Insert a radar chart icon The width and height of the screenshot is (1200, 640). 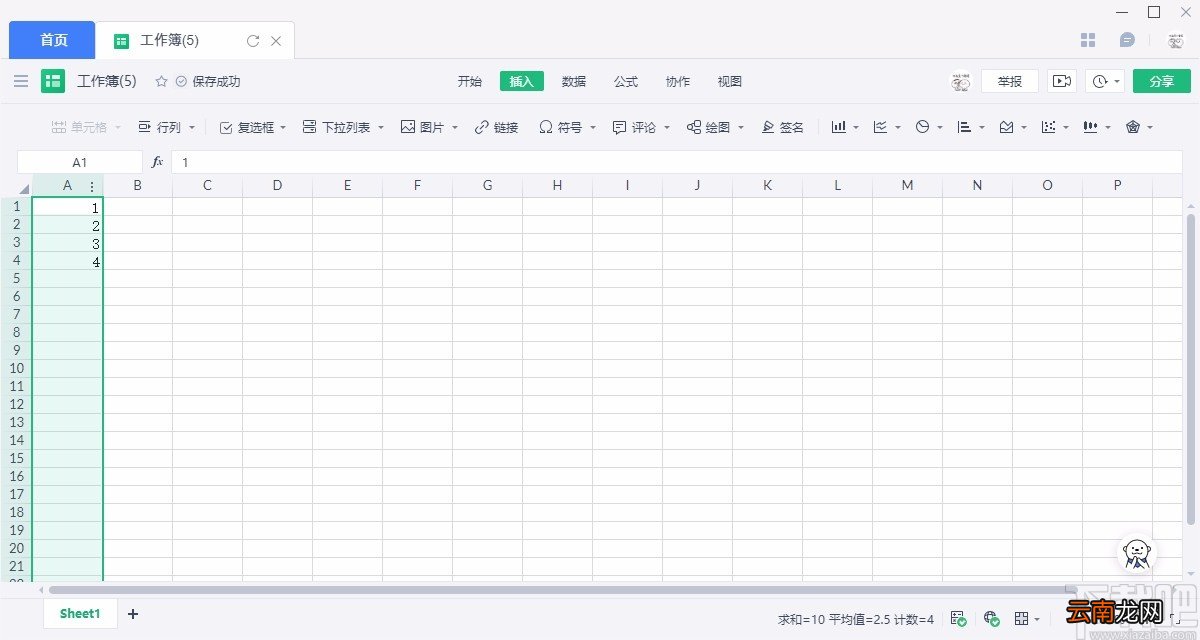click(1133, 127)
